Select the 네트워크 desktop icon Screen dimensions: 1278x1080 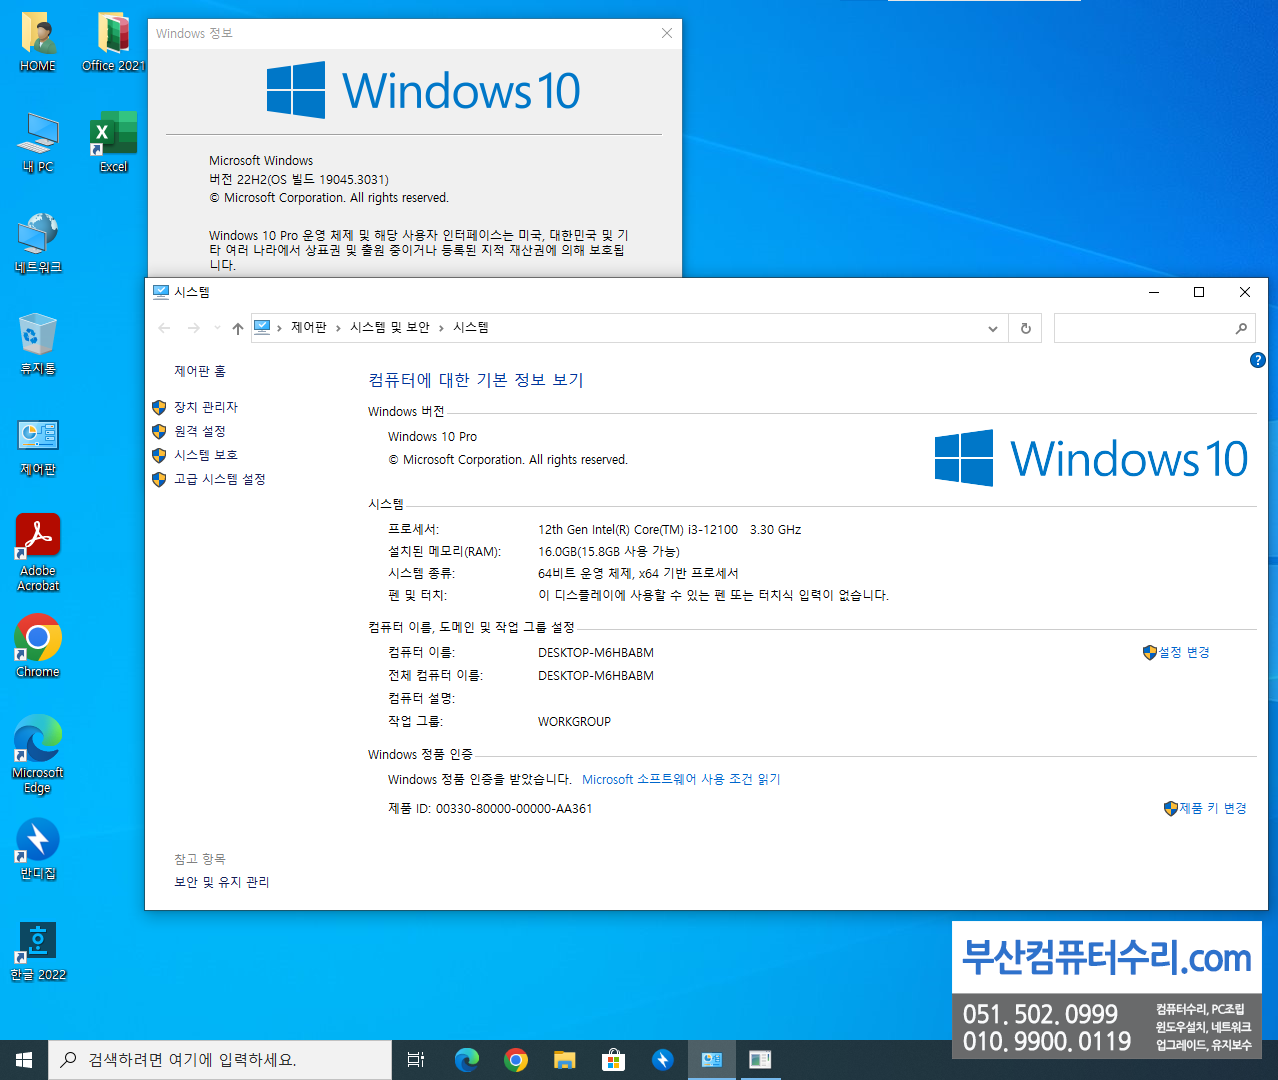(38, 244)
